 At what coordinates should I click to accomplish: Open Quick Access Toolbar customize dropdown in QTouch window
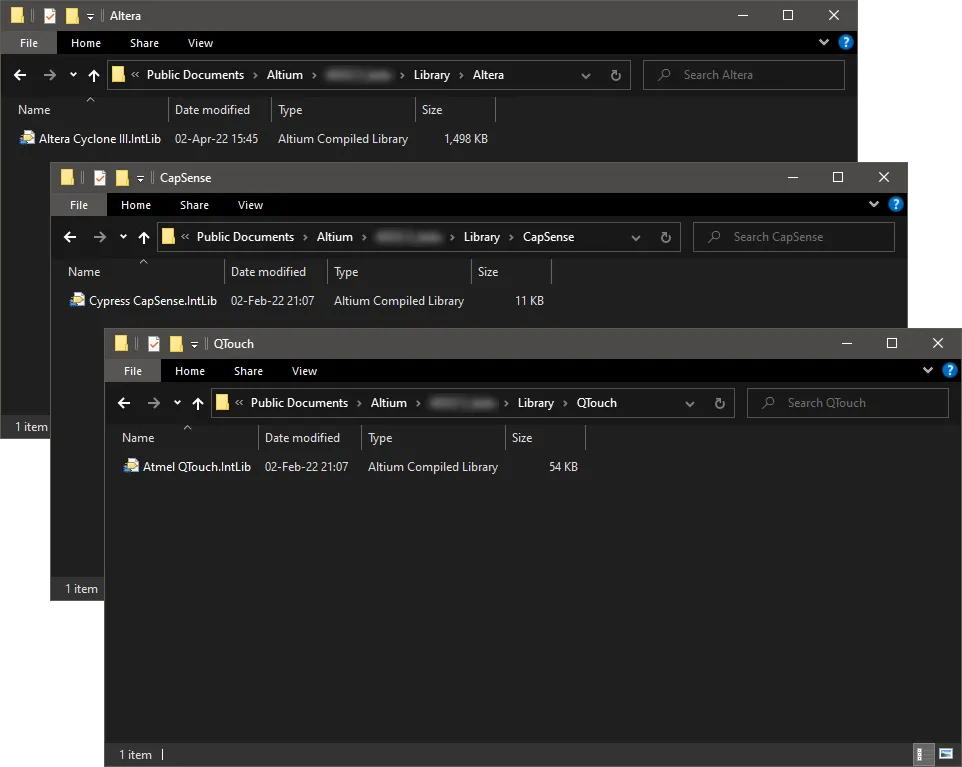coord(194,345)
